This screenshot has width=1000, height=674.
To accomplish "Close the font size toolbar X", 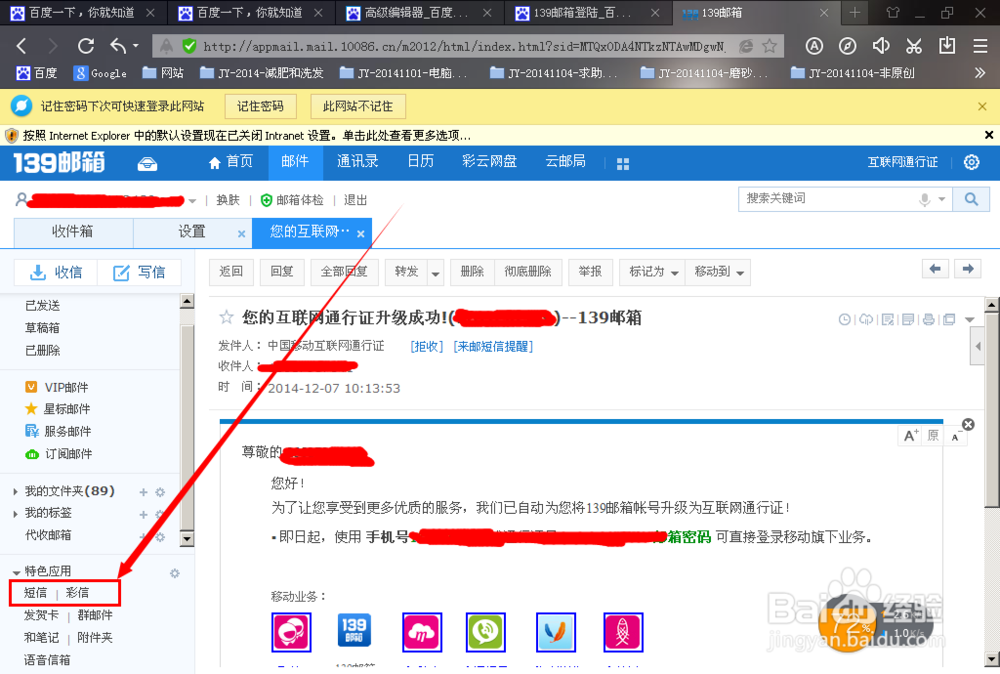I will (968, 424).
